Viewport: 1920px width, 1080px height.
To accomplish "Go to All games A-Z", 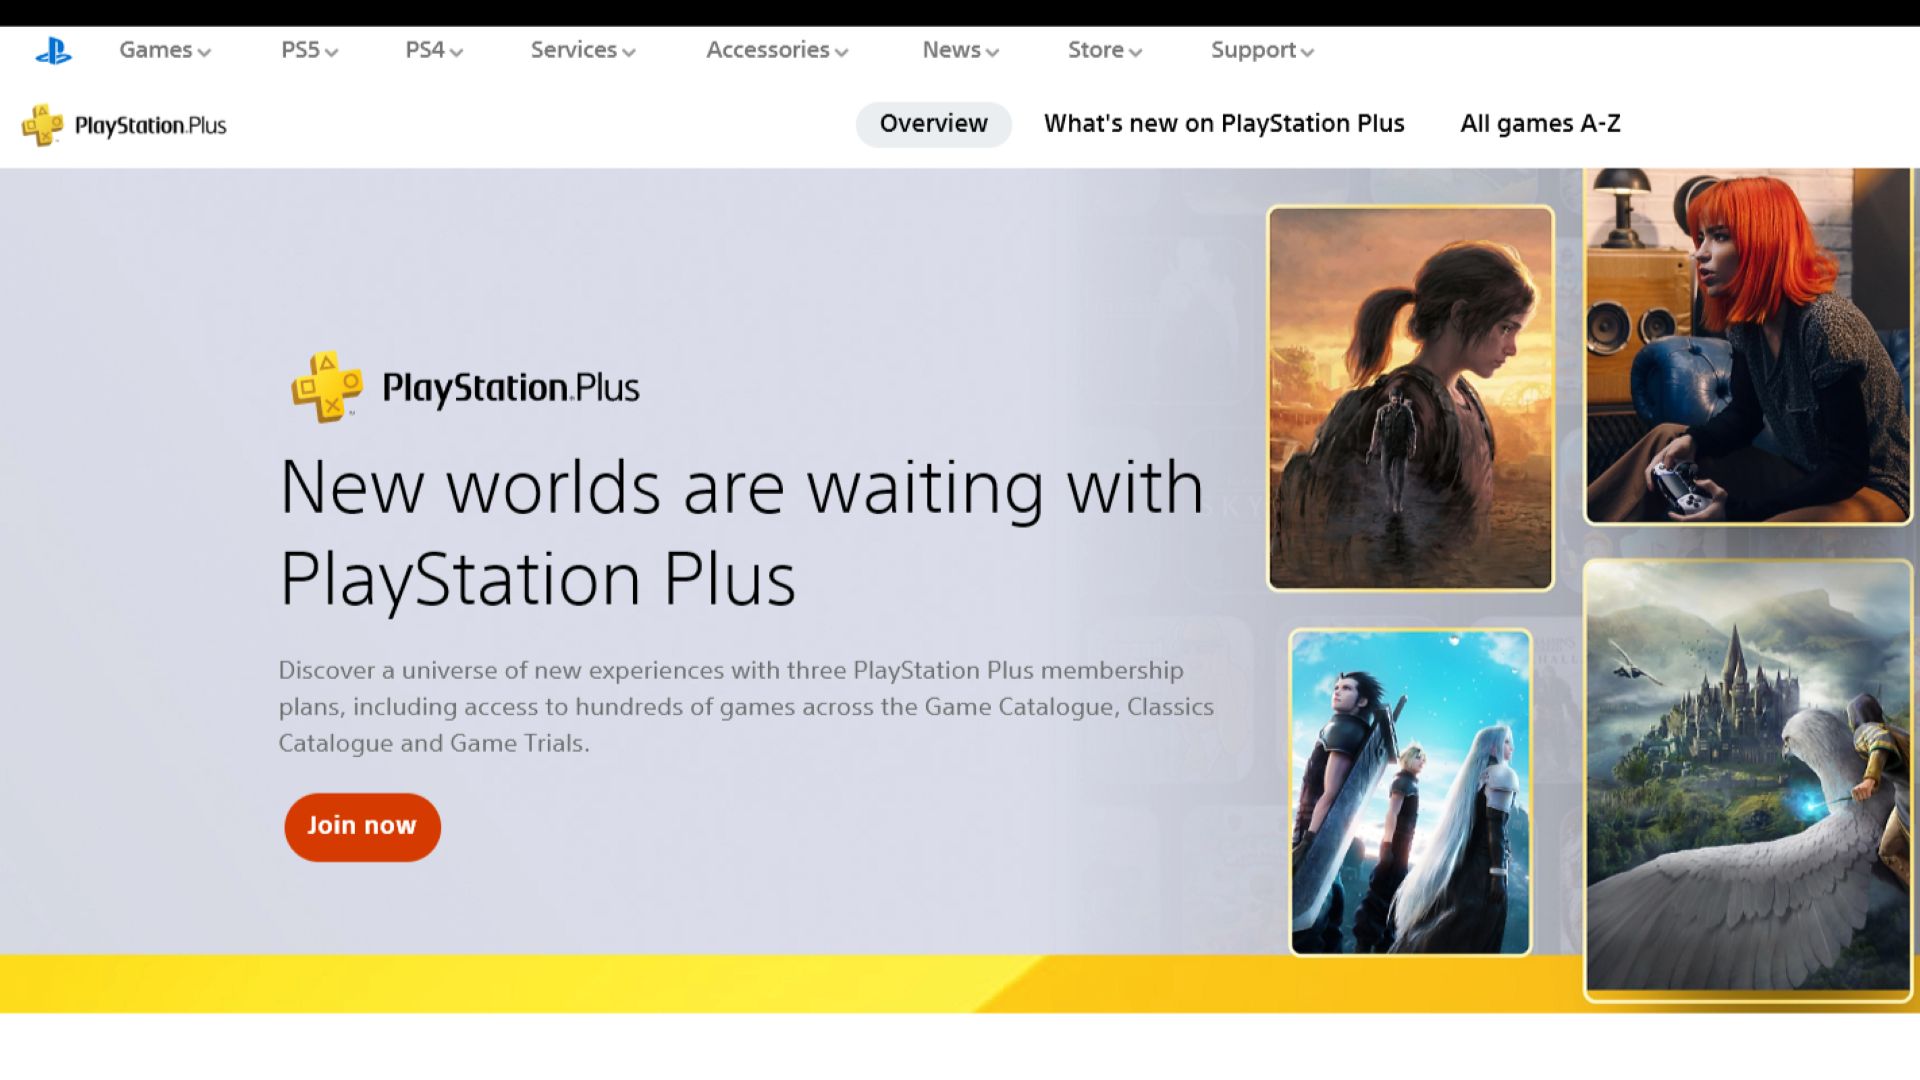I will click(x=1540, y=124).
